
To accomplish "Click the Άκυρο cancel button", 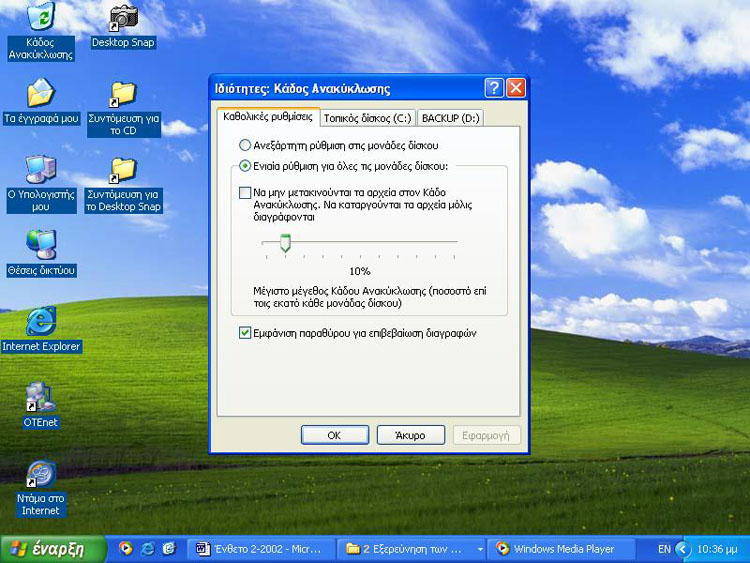I will click(410, 435).
